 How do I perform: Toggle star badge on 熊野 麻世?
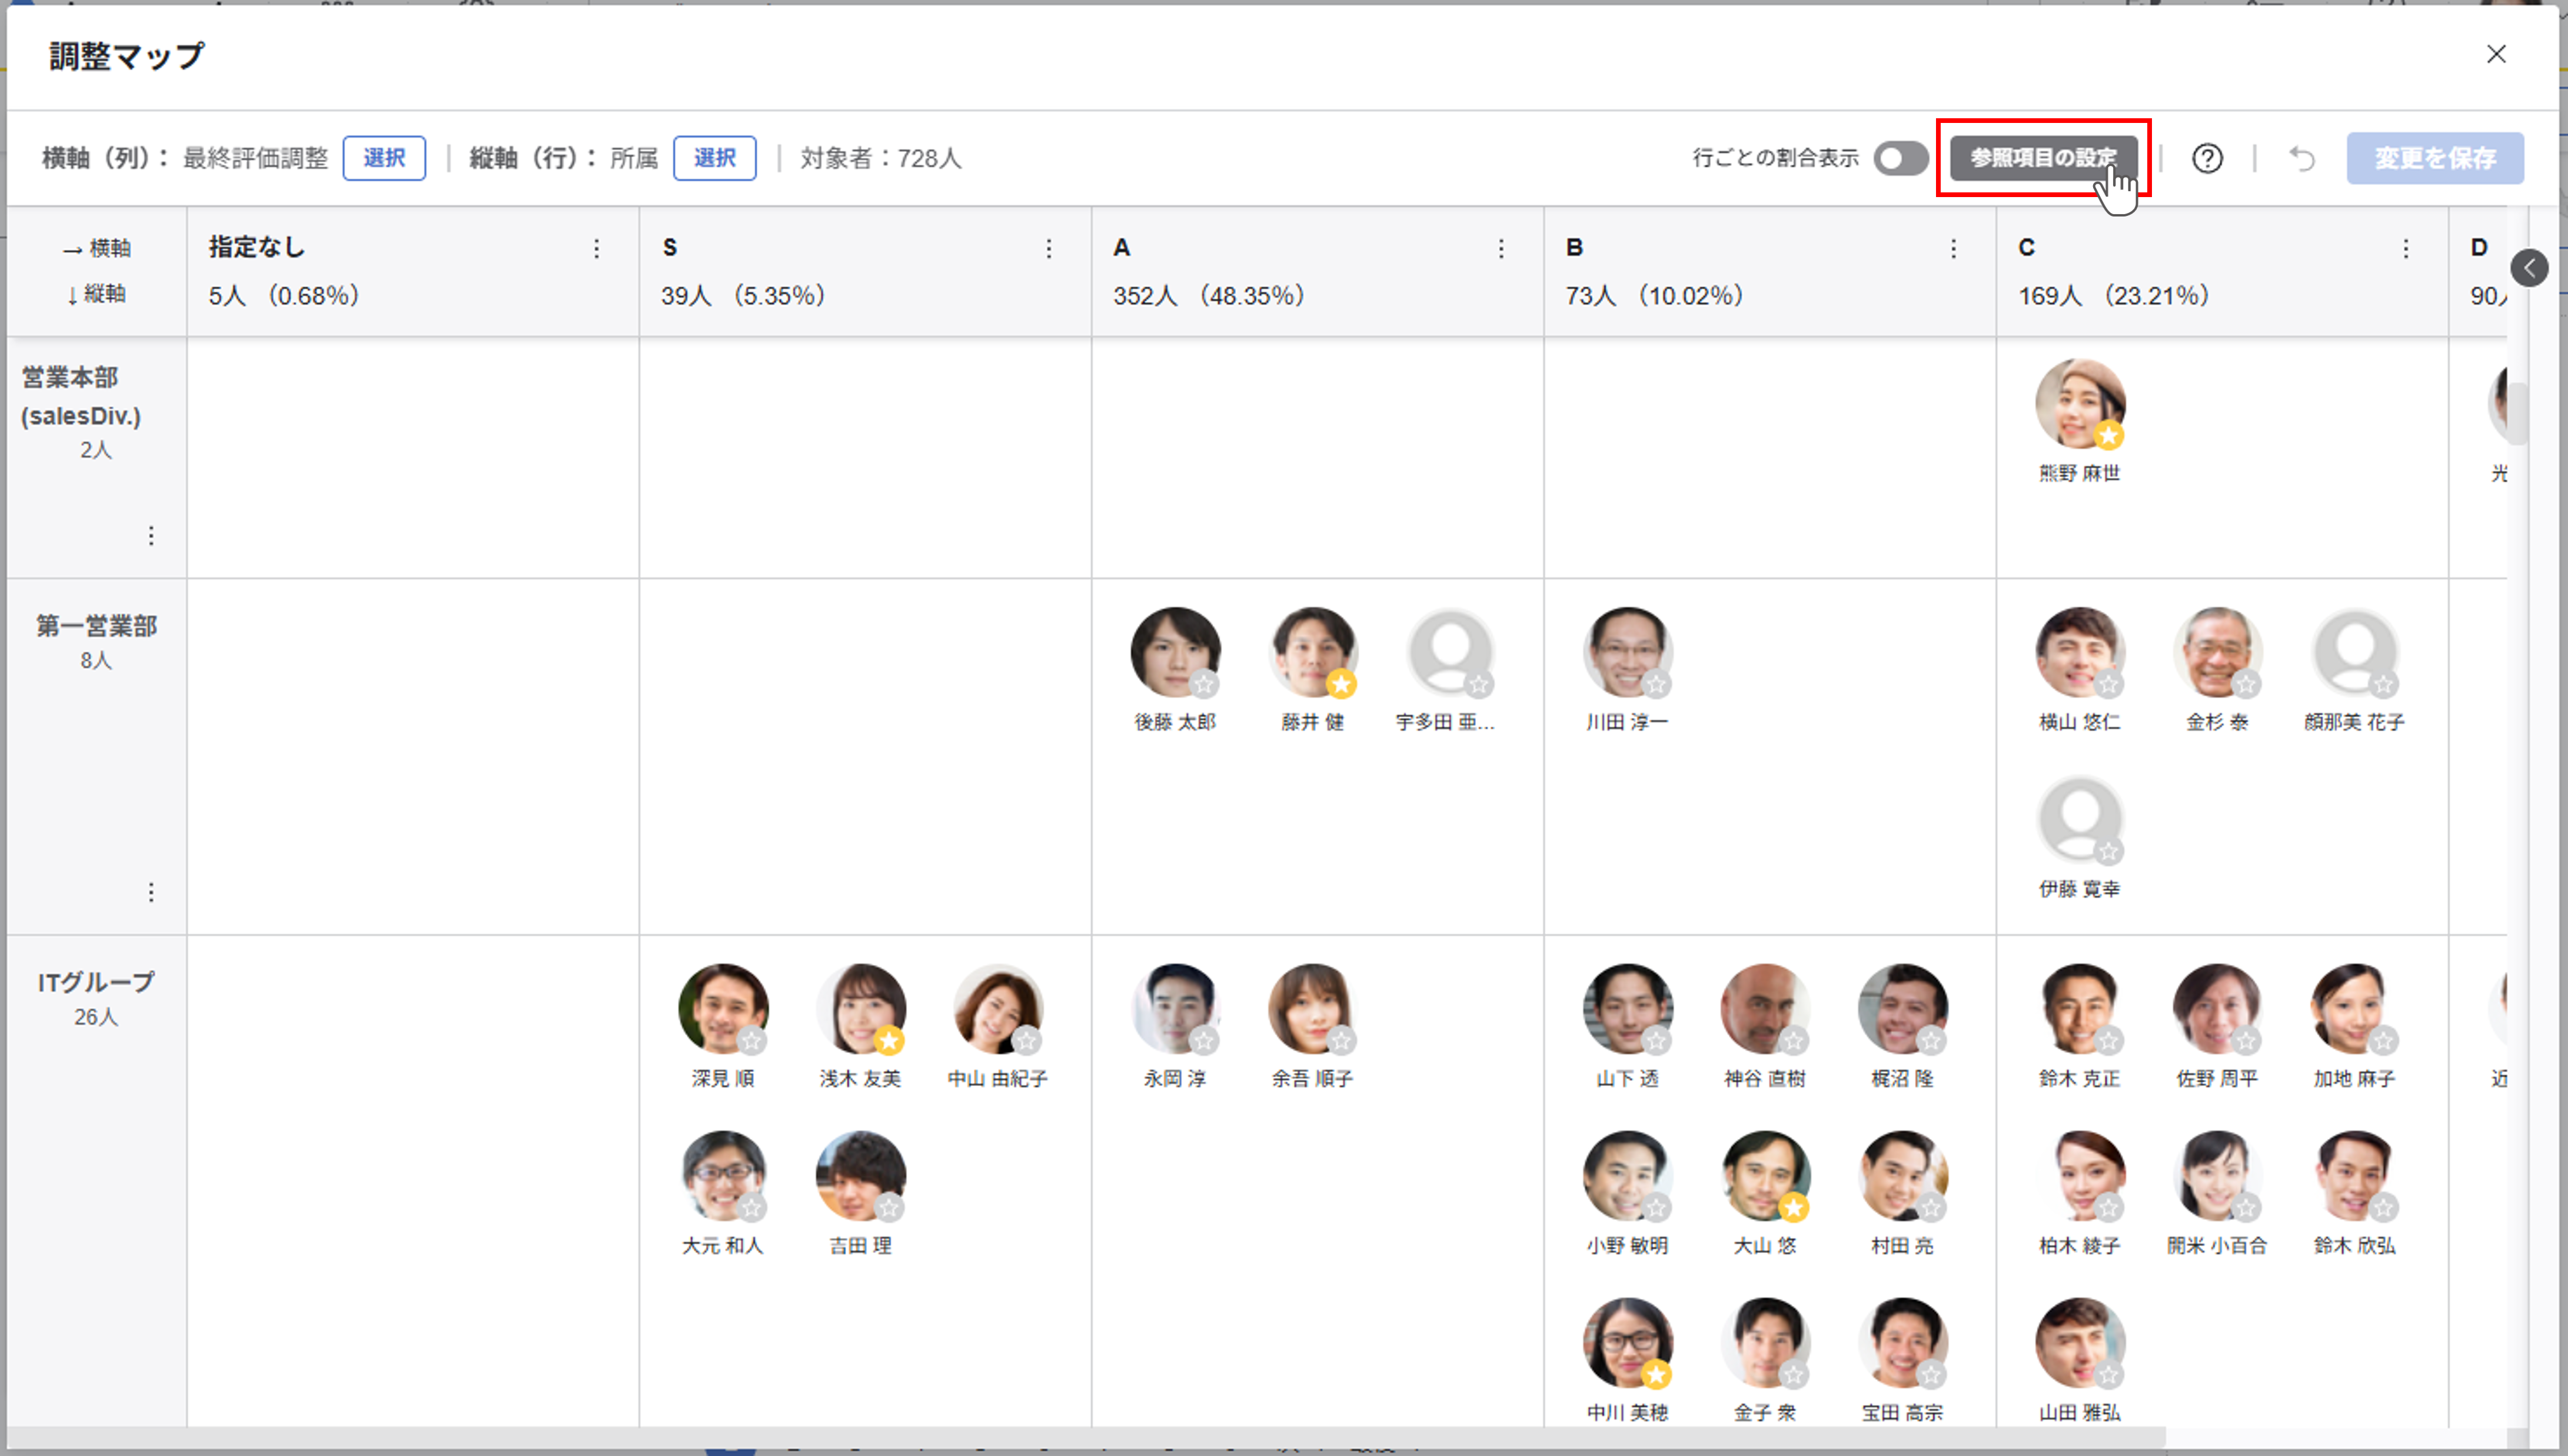pyautogui.click(x=2109, y=436)
